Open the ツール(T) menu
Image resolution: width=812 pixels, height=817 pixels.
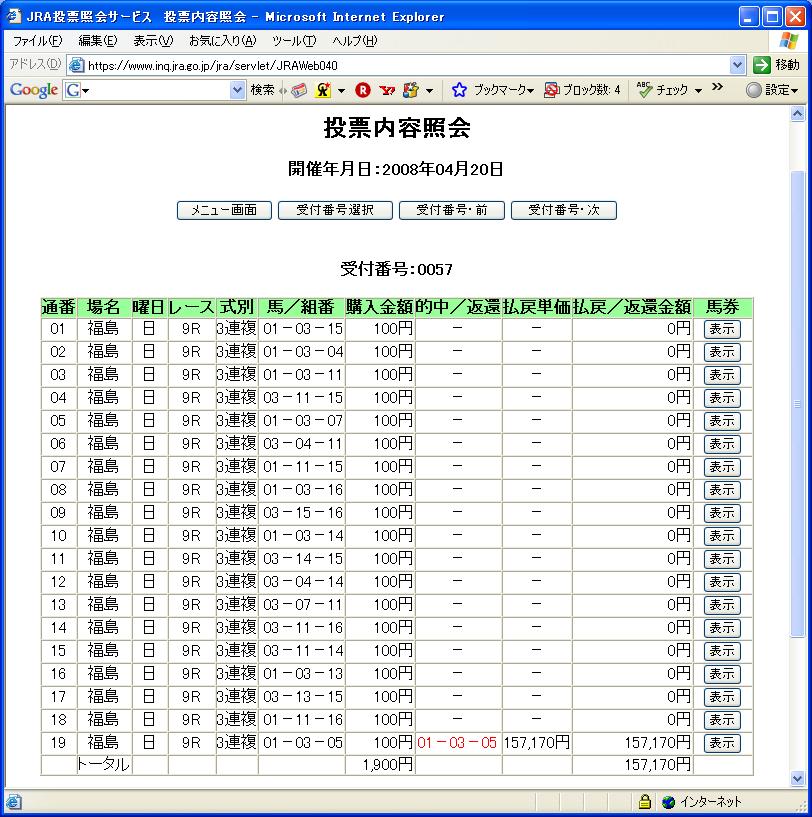pos(294,41)
